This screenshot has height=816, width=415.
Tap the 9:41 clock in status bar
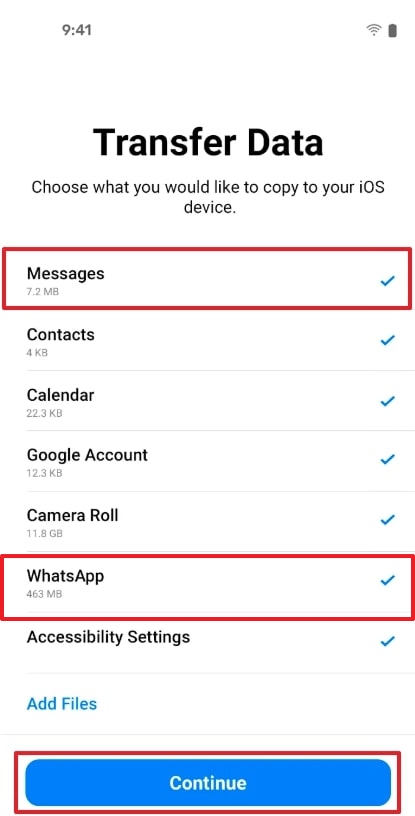pos(77,30)
